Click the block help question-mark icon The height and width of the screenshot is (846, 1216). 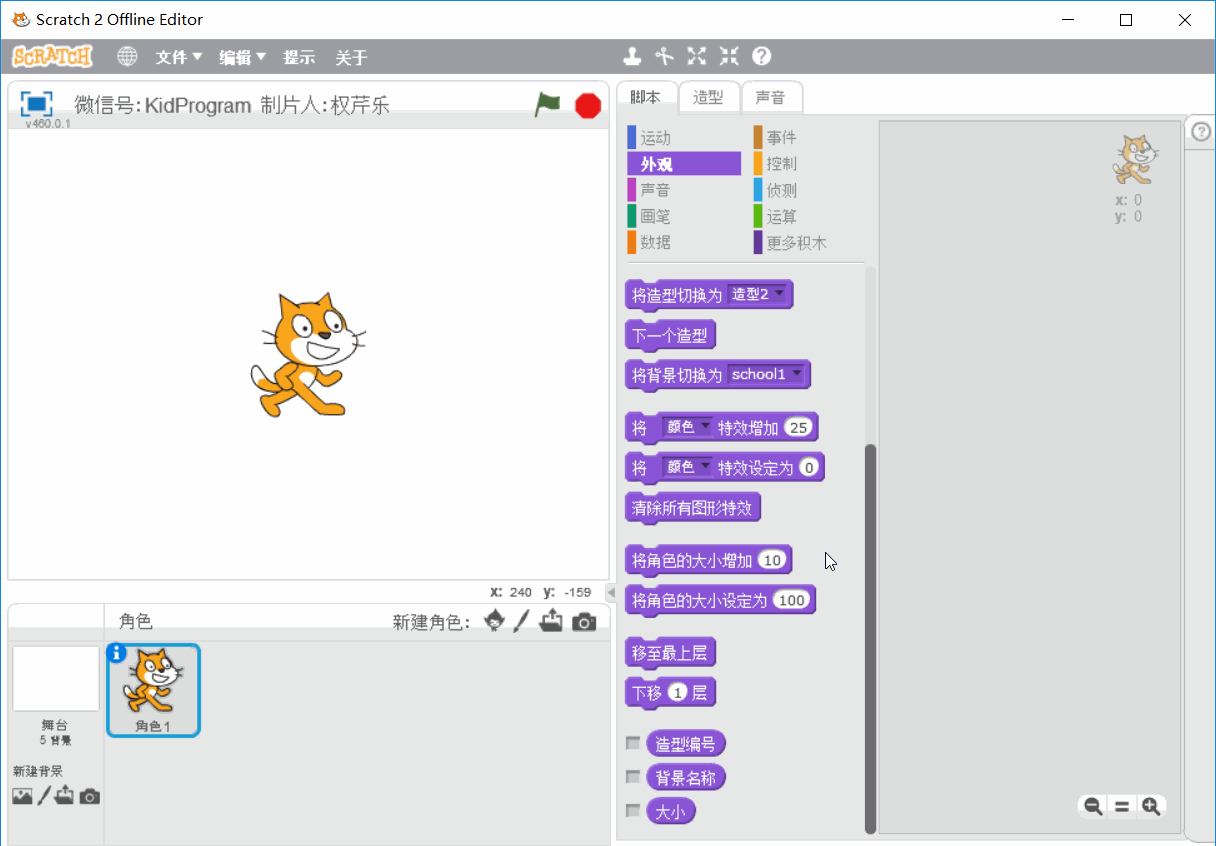[x=762, y=56]
